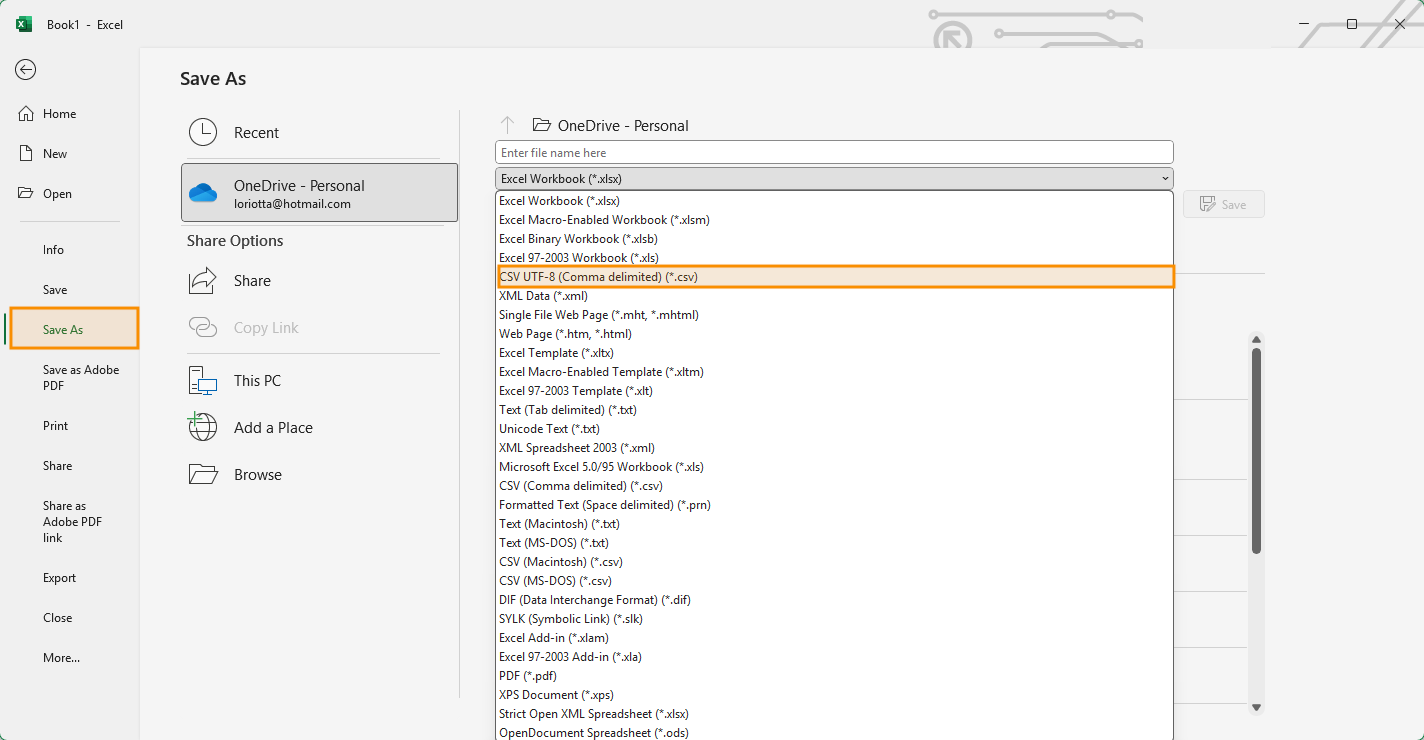Choose Excel Template (*.xltx)
Screen dimensions: 1424x740
(x=834, y=353)
